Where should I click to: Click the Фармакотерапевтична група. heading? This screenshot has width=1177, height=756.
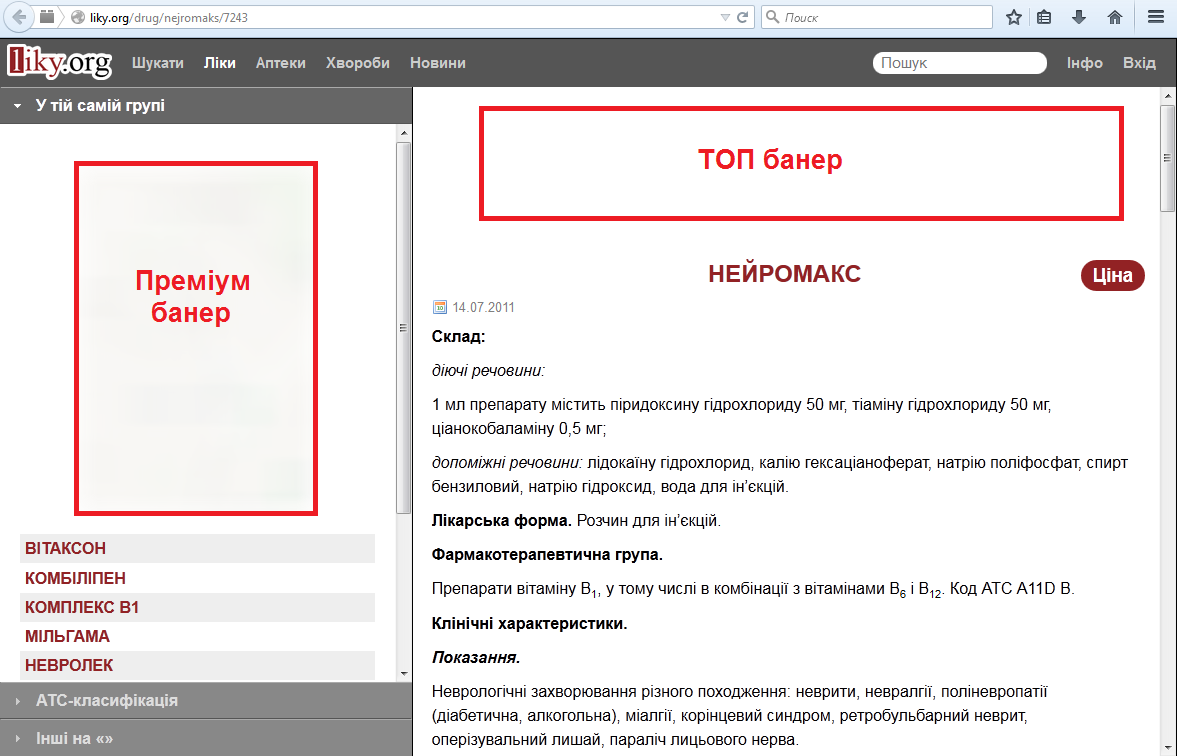547,555
